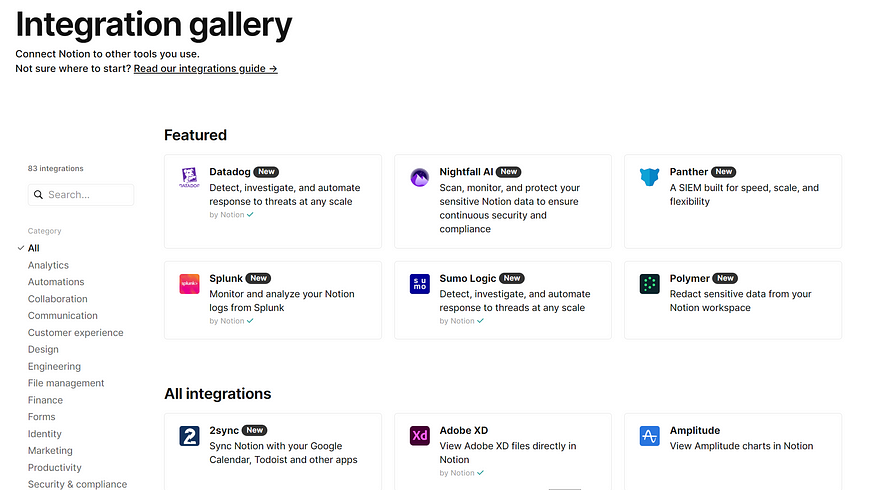
Task: Open the Datadog integration title
Action: (229, 172)
